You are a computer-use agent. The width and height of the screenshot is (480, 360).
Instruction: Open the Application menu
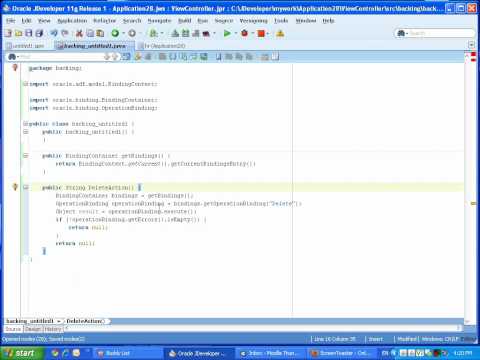click(x=72, y=21)
